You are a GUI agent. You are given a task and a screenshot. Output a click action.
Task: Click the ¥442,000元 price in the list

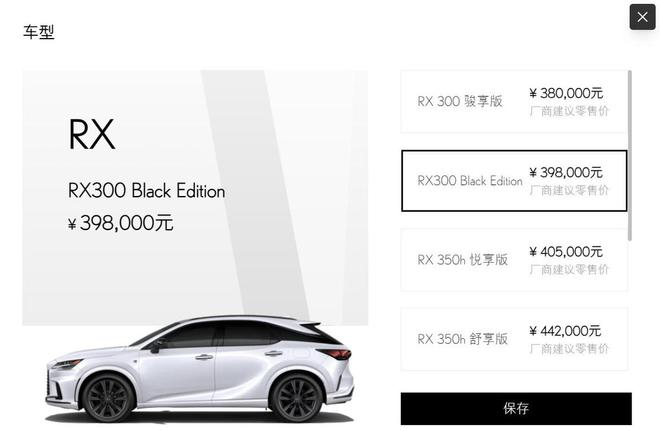point(565,331)
